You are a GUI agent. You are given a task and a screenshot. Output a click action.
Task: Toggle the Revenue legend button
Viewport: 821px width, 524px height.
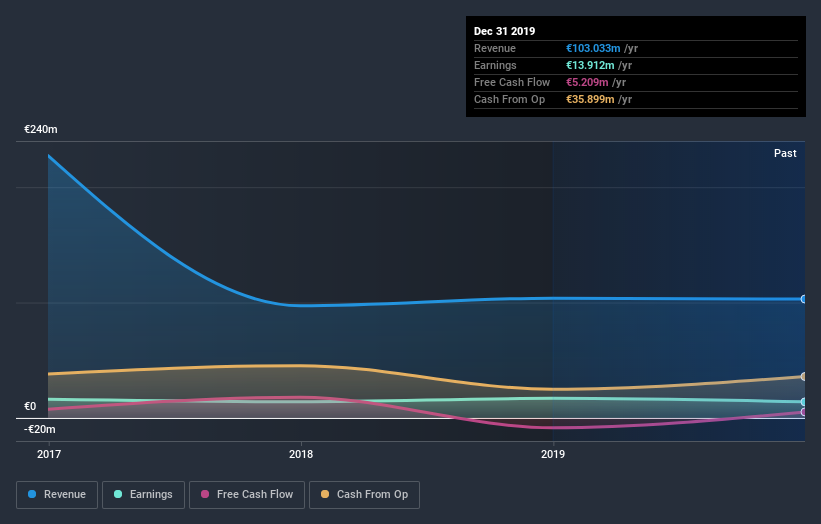tap(57, 495)
